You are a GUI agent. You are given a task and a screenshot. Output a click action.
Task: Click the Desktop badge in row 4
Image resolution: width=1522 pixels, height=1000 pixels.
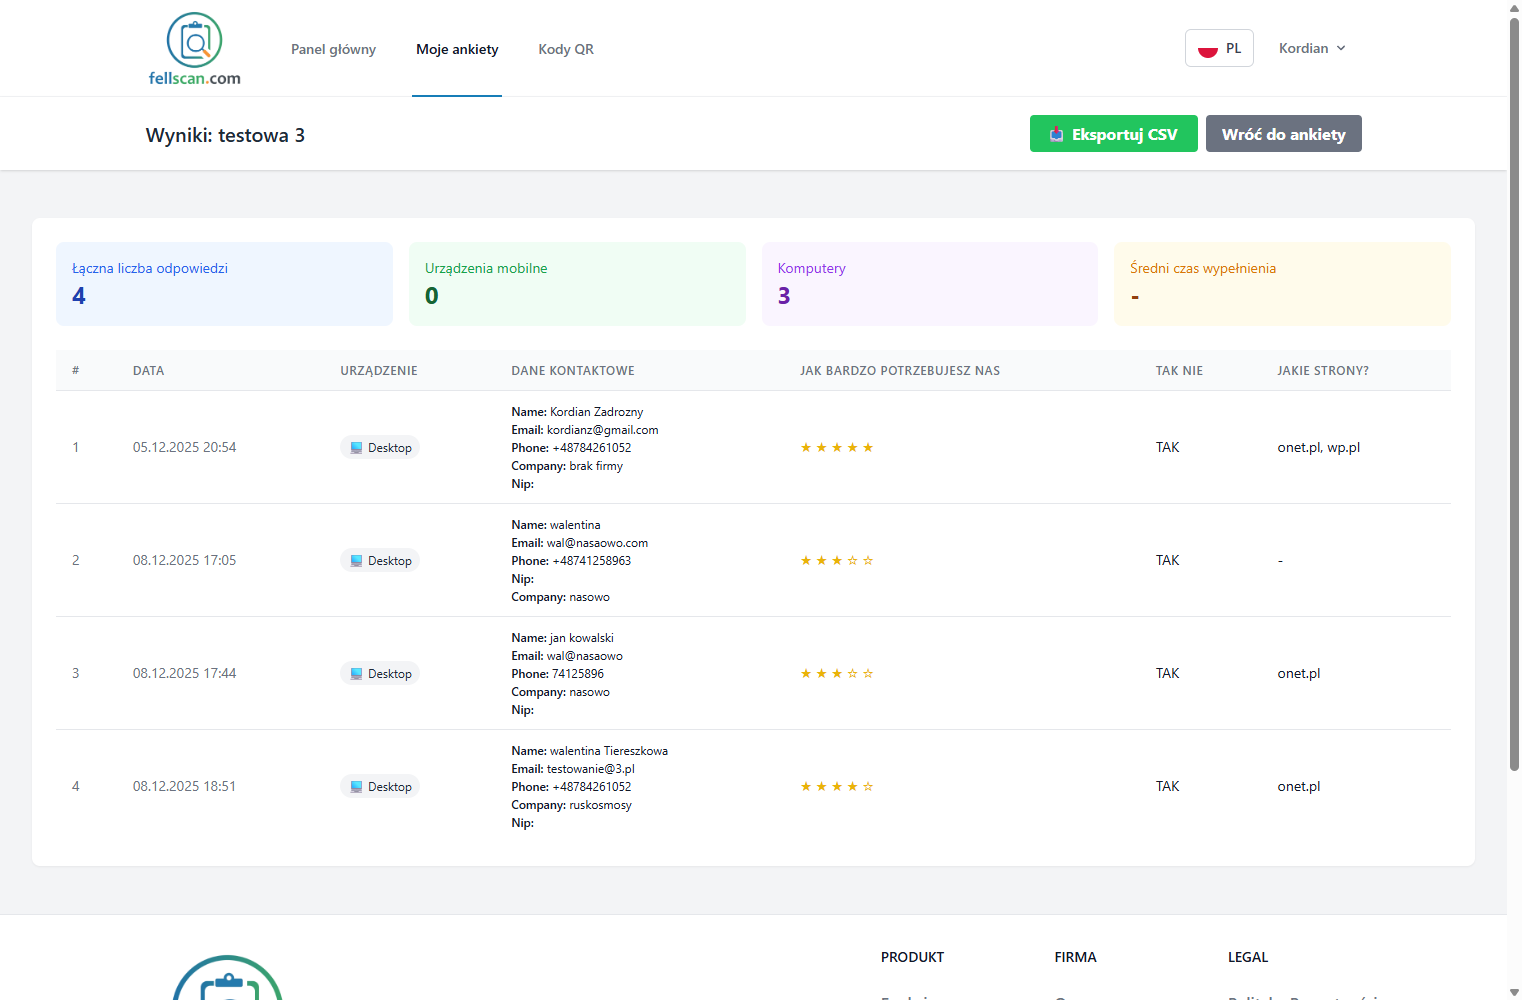[x=380, y=787]
